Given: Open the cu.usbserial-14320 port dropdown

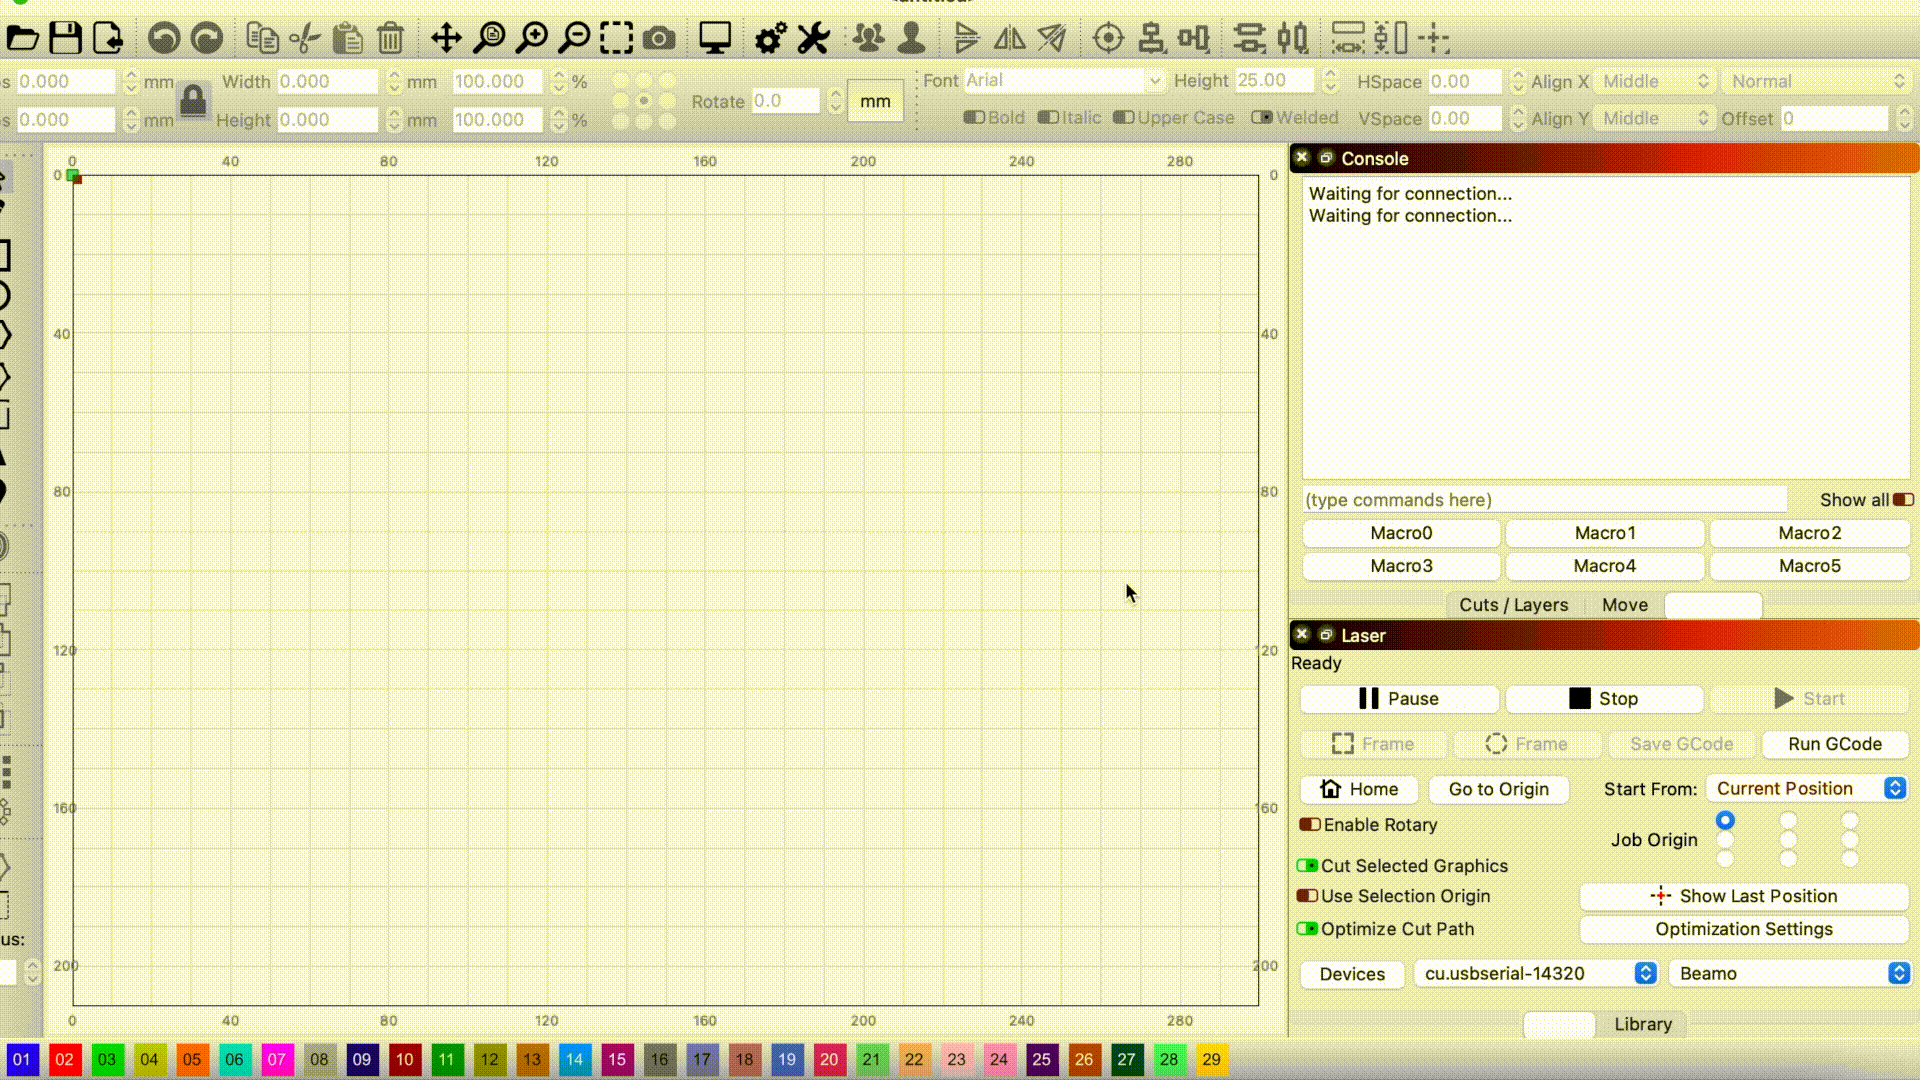Looking at the screenshot, I should click(x=1536, y=973).
